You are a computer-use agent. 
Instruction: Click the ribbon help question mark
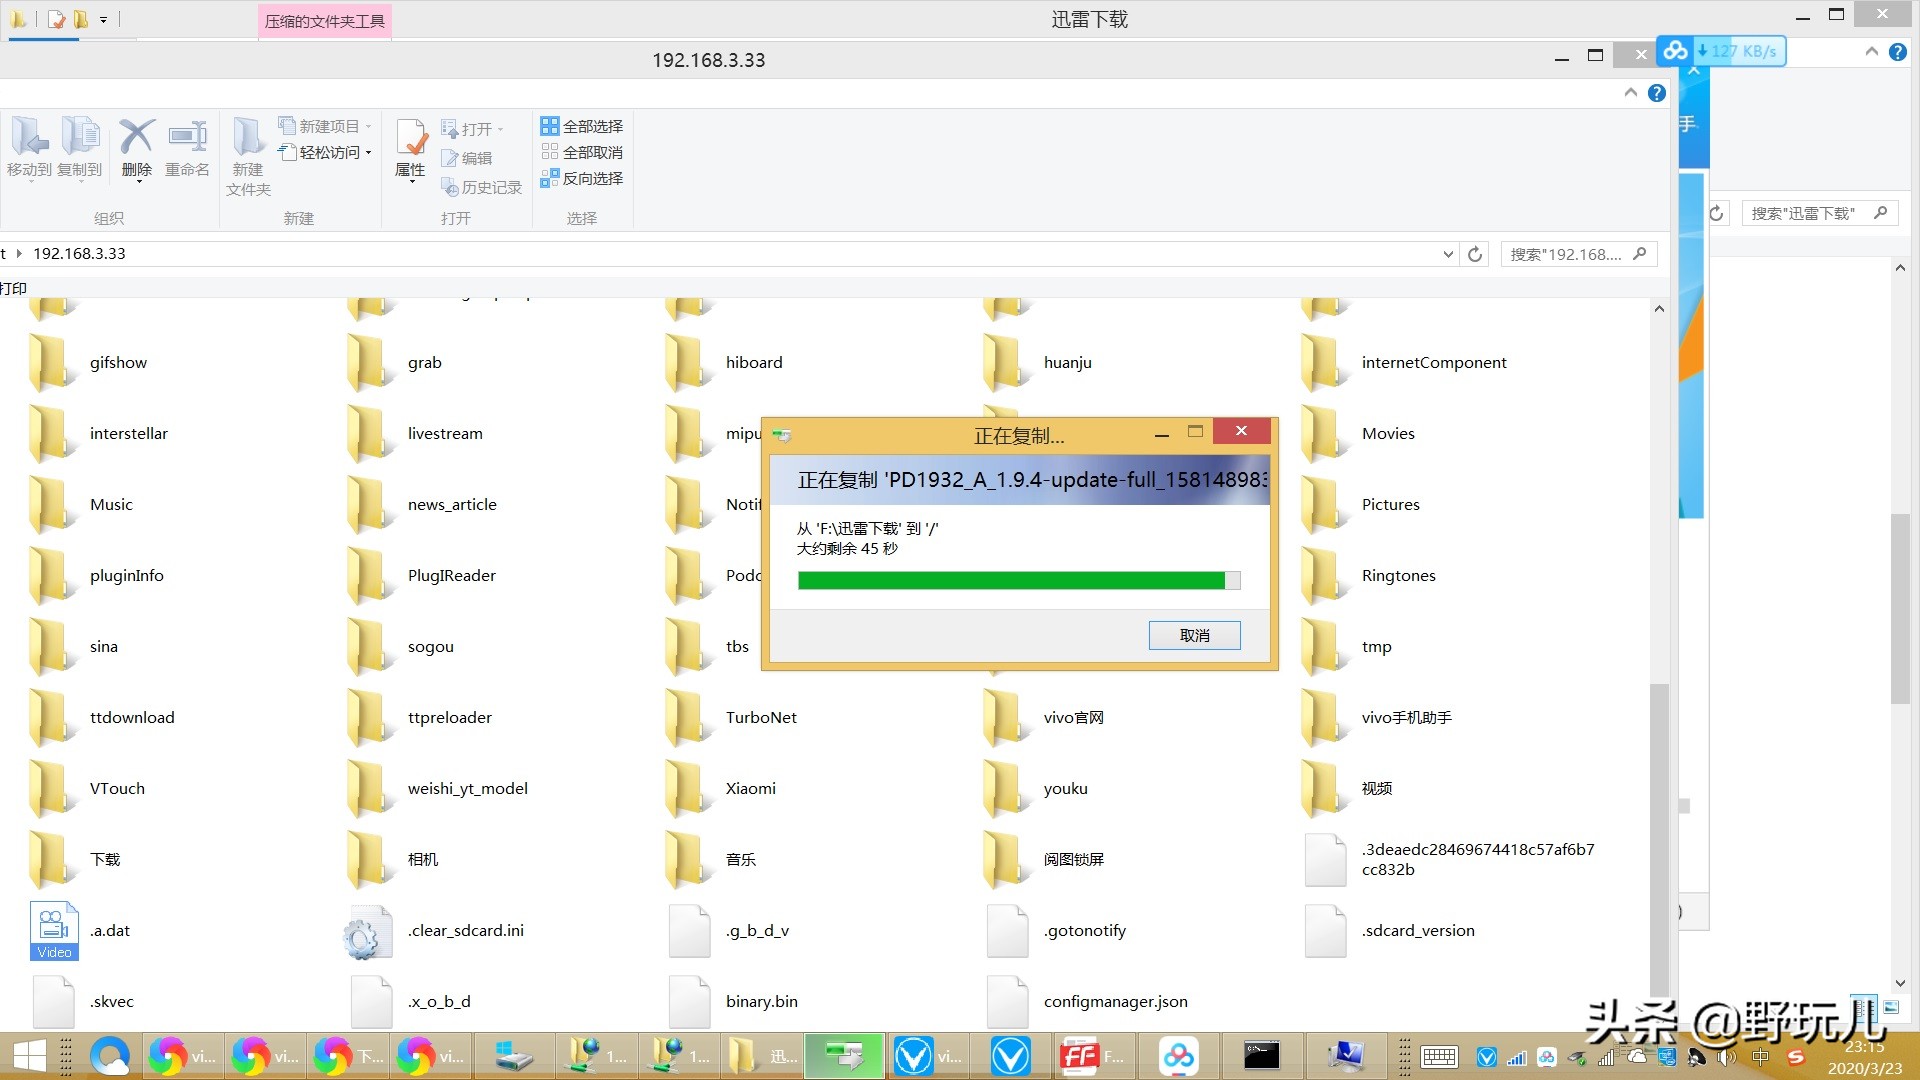[1657, 93]
